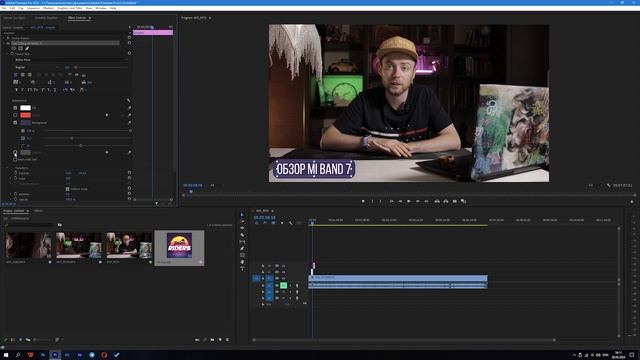The width and height of the screenshot is (640, 360).
Task: Collapse the Source Text property
Action: 8,53
